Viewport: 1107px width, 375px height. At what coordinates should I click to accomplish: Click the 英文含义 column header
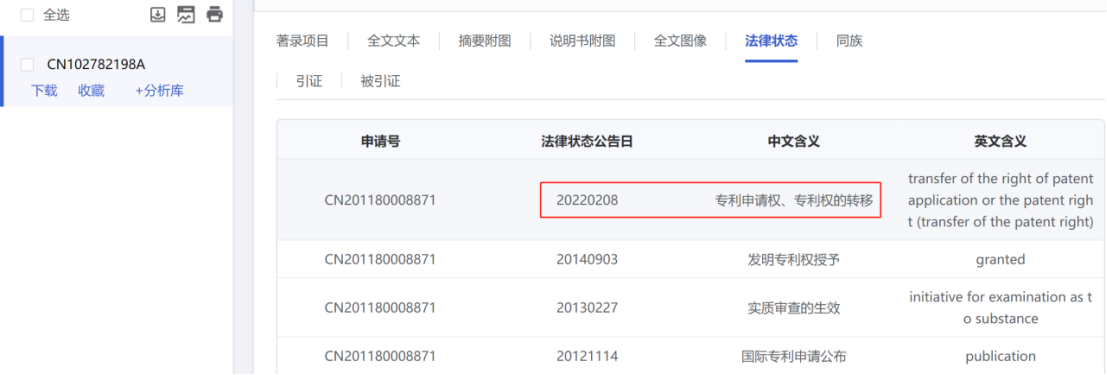(x=1000, y=141)
